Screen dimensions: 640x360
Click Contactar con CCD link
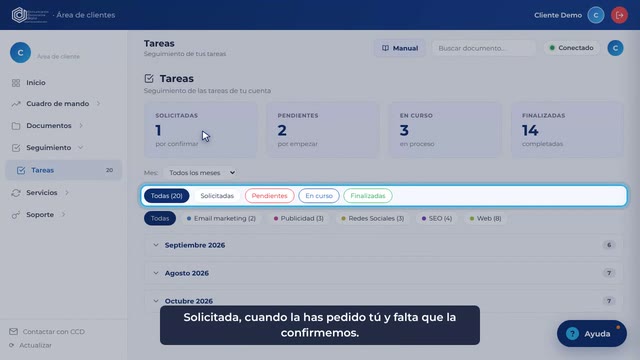click(53, 332)
